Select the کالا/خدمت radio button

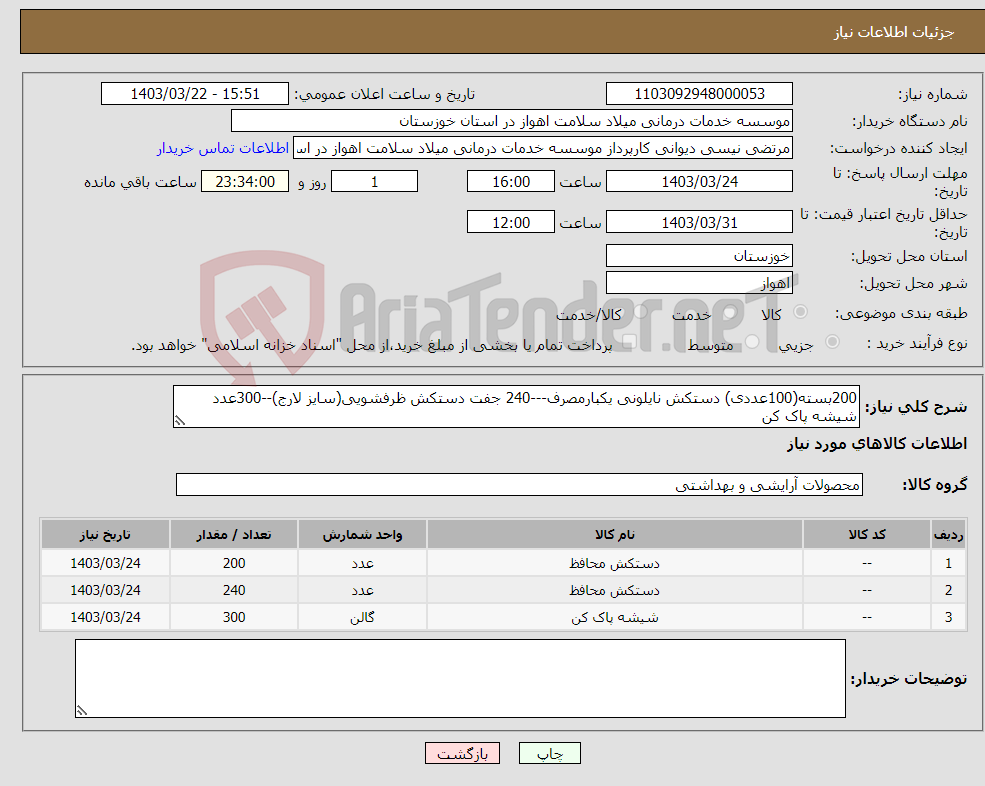pyautogui.click(x=640, y=312)
